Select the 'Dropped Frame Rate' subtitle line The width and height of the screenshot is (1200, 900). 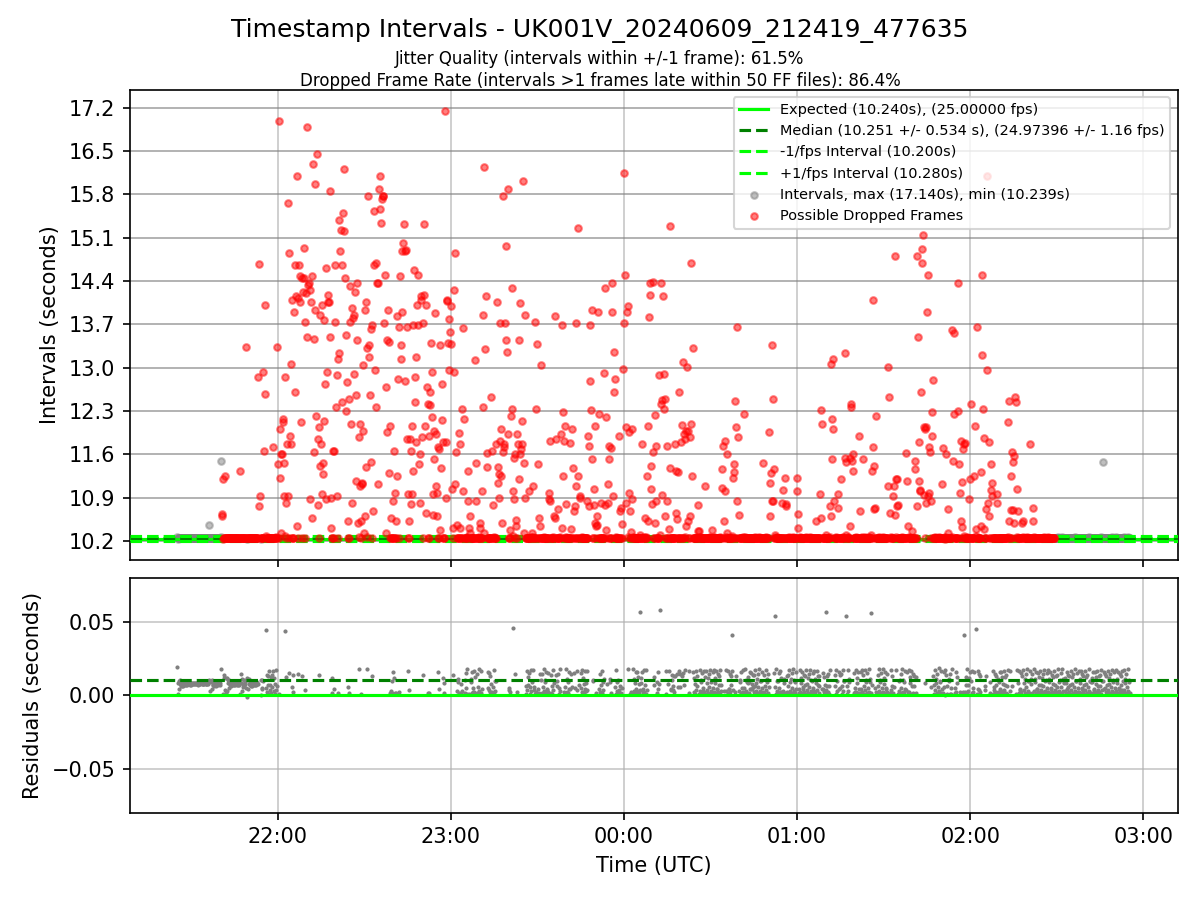point(599,80)
